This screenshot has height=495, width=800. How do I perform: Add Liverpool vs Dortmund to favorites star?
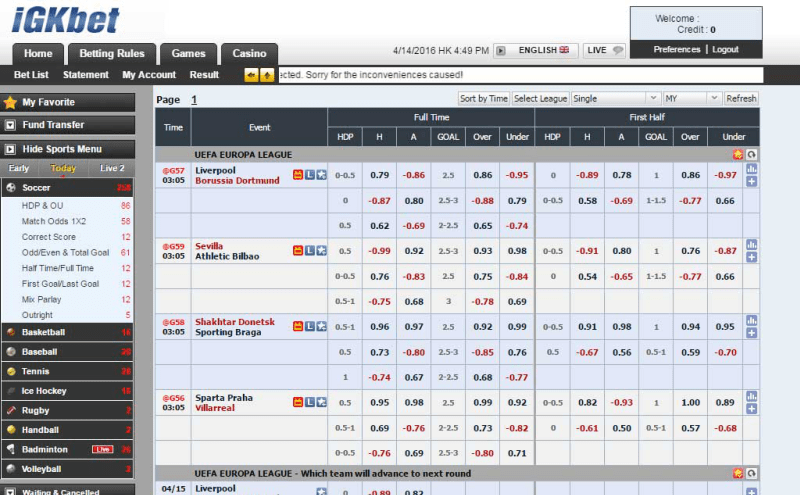click(x=321, y=175)
